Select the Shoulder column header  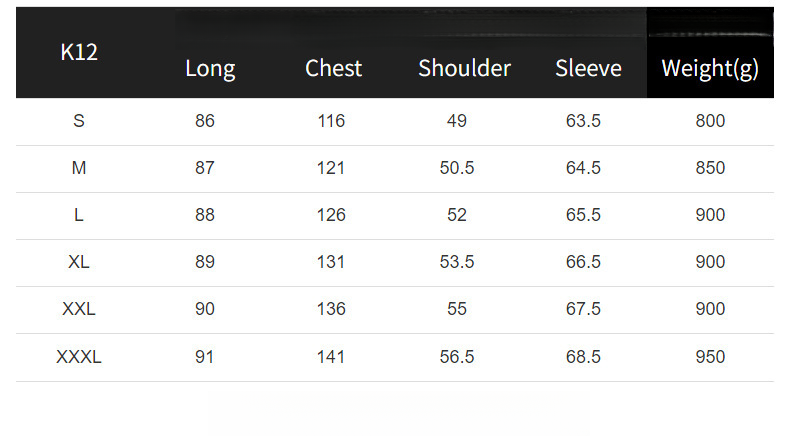pos(464,69)
